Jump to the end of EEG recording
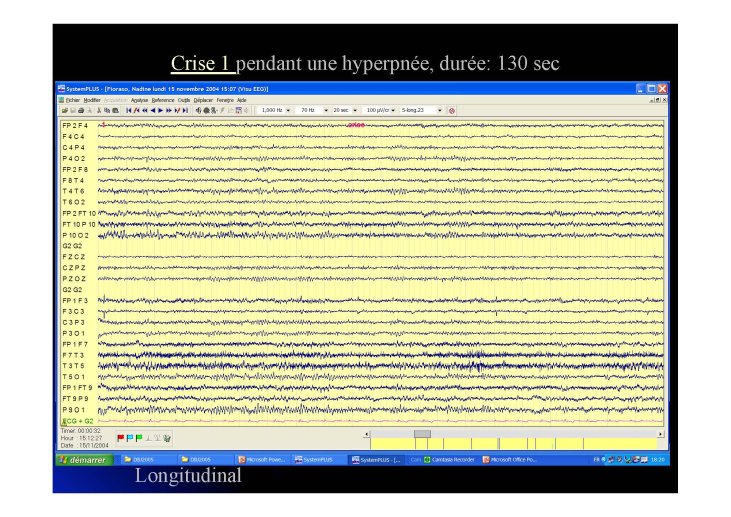The height and width of the screenshot is (517, 731). point(185,110)
